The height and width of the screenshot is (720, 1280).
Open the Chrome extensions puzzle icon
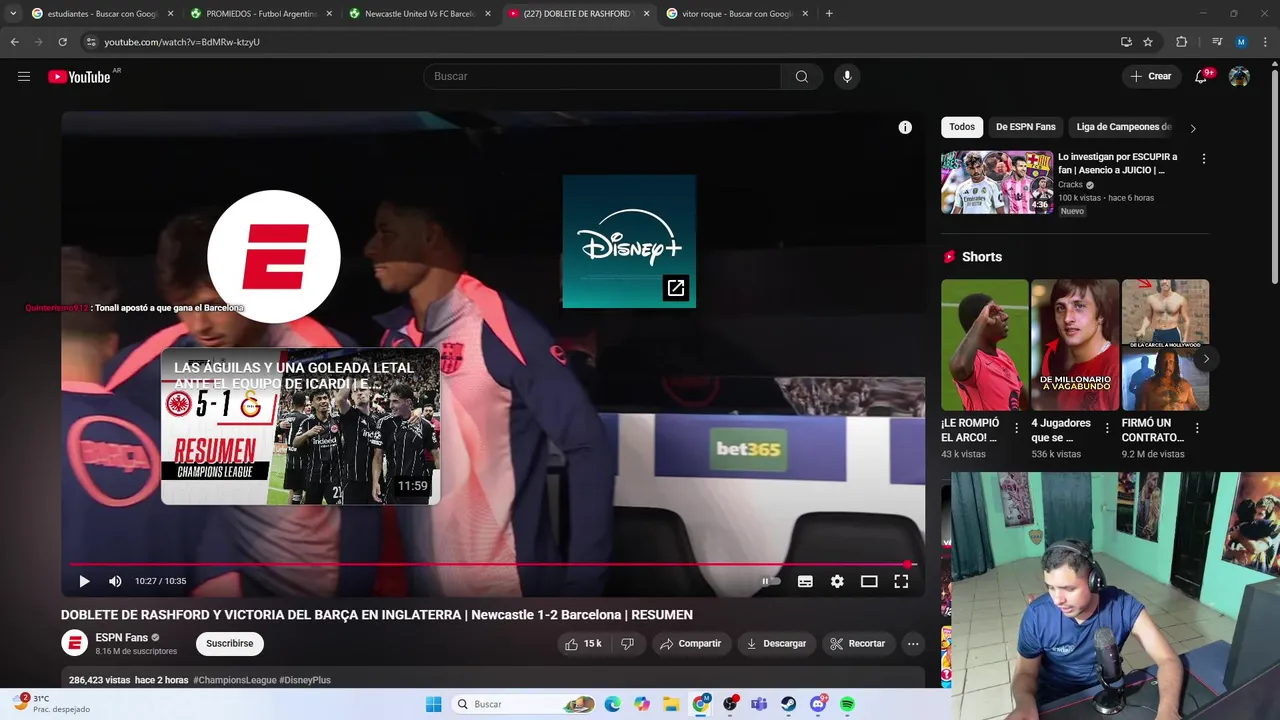tap(1181, 42)
